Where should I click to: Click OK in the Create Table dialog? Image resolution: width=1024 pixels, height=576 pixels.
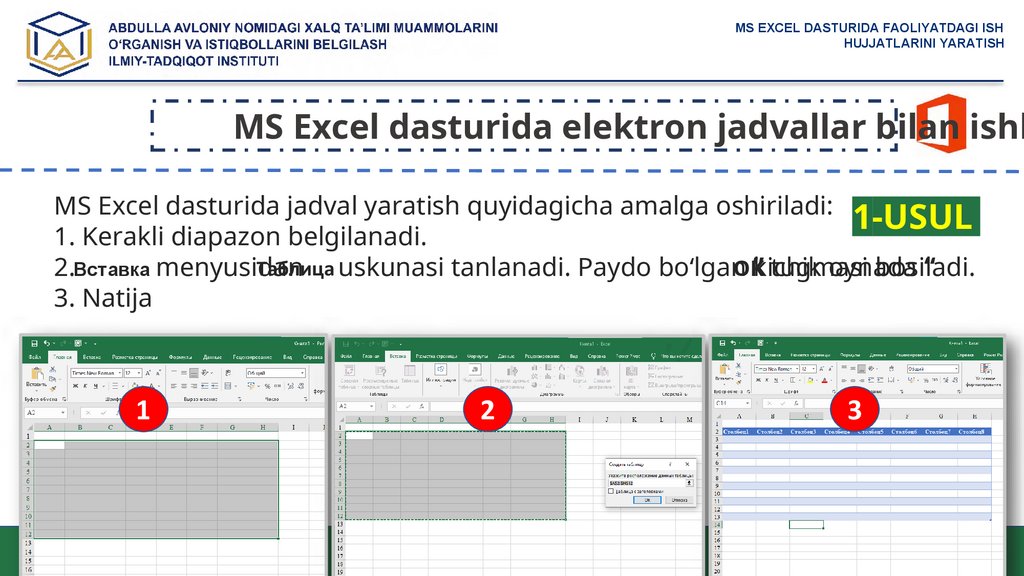point(647,500)
